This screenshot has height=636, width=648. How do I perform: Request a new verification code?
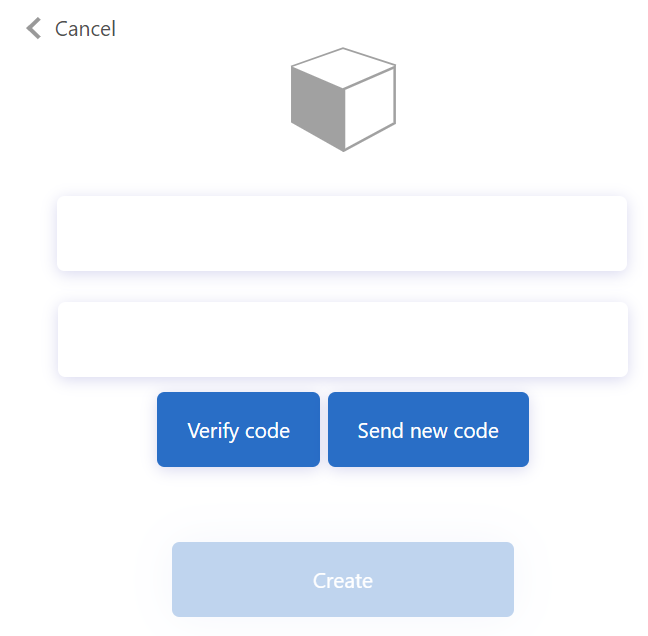(x=428, y=430)
